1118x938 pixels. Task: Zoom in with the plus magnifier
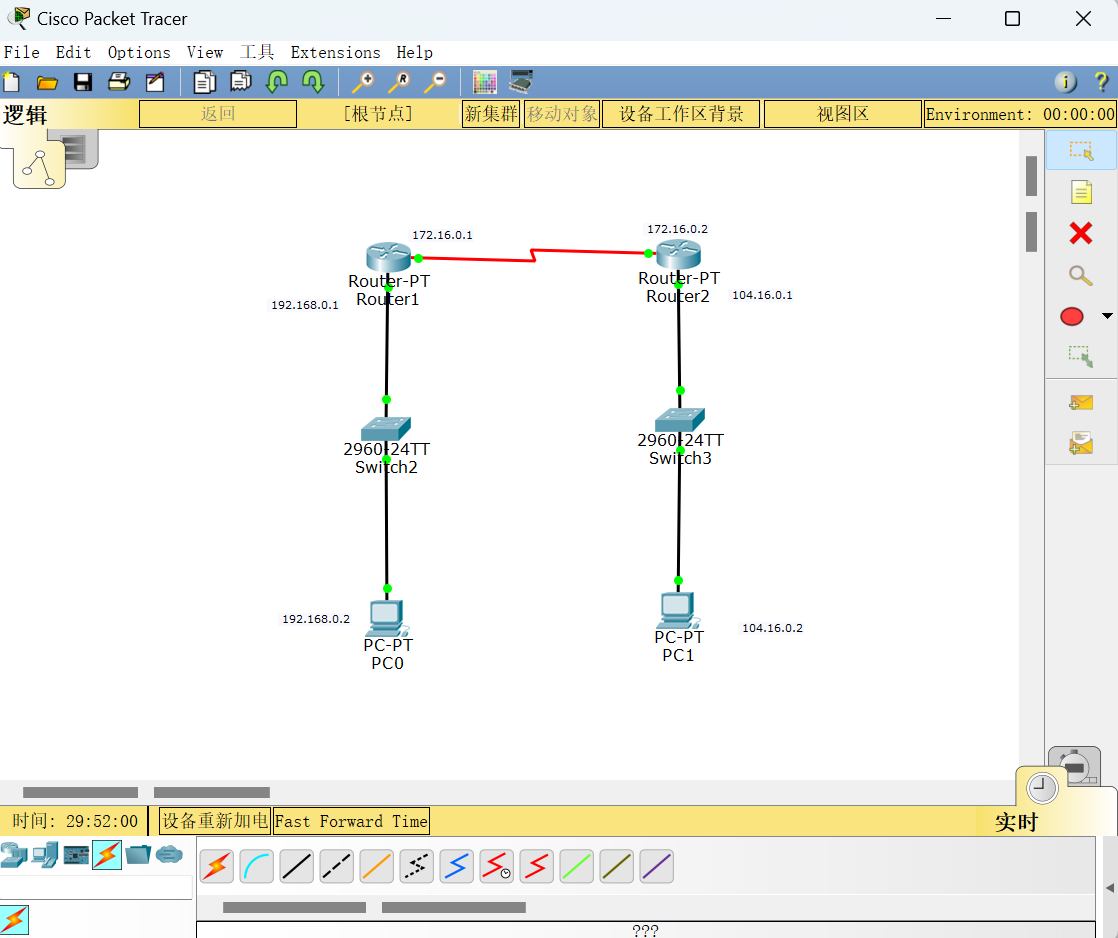pyautogui.click(x=363, y=82)
